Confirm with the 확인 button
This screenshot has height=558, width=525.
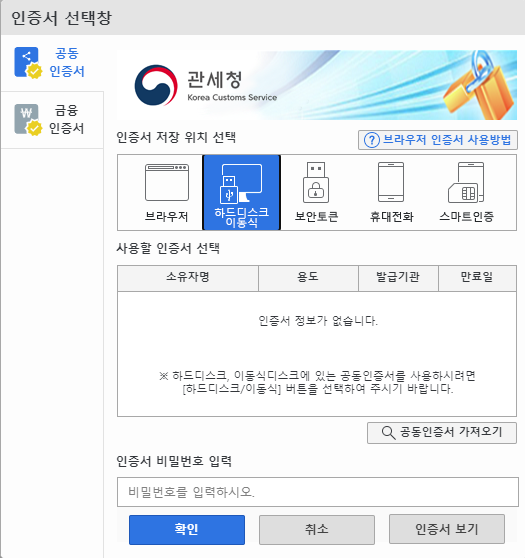point(187,530)
